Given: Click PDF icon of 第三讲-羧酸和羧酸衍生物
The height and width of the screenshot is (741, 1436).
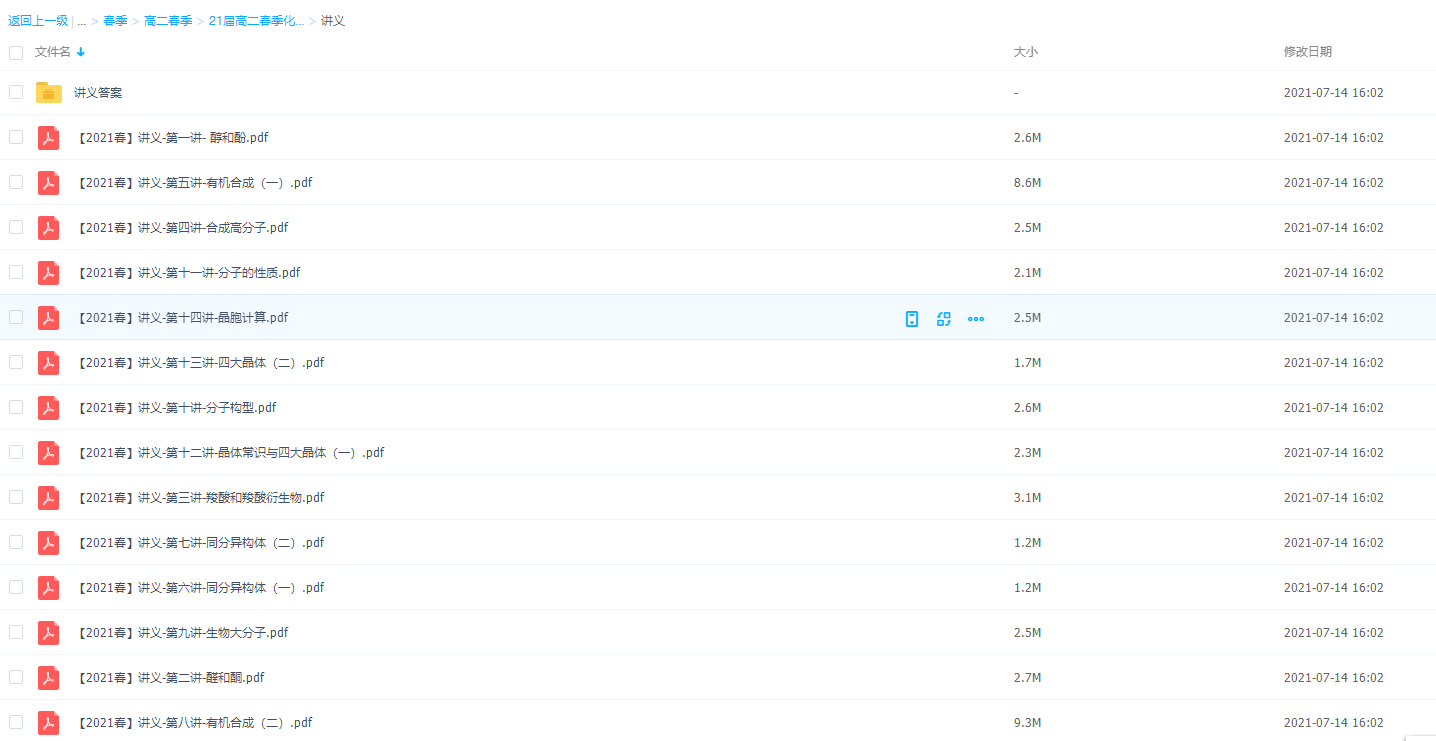Looking at the screenshot, I should coord(48,498).
